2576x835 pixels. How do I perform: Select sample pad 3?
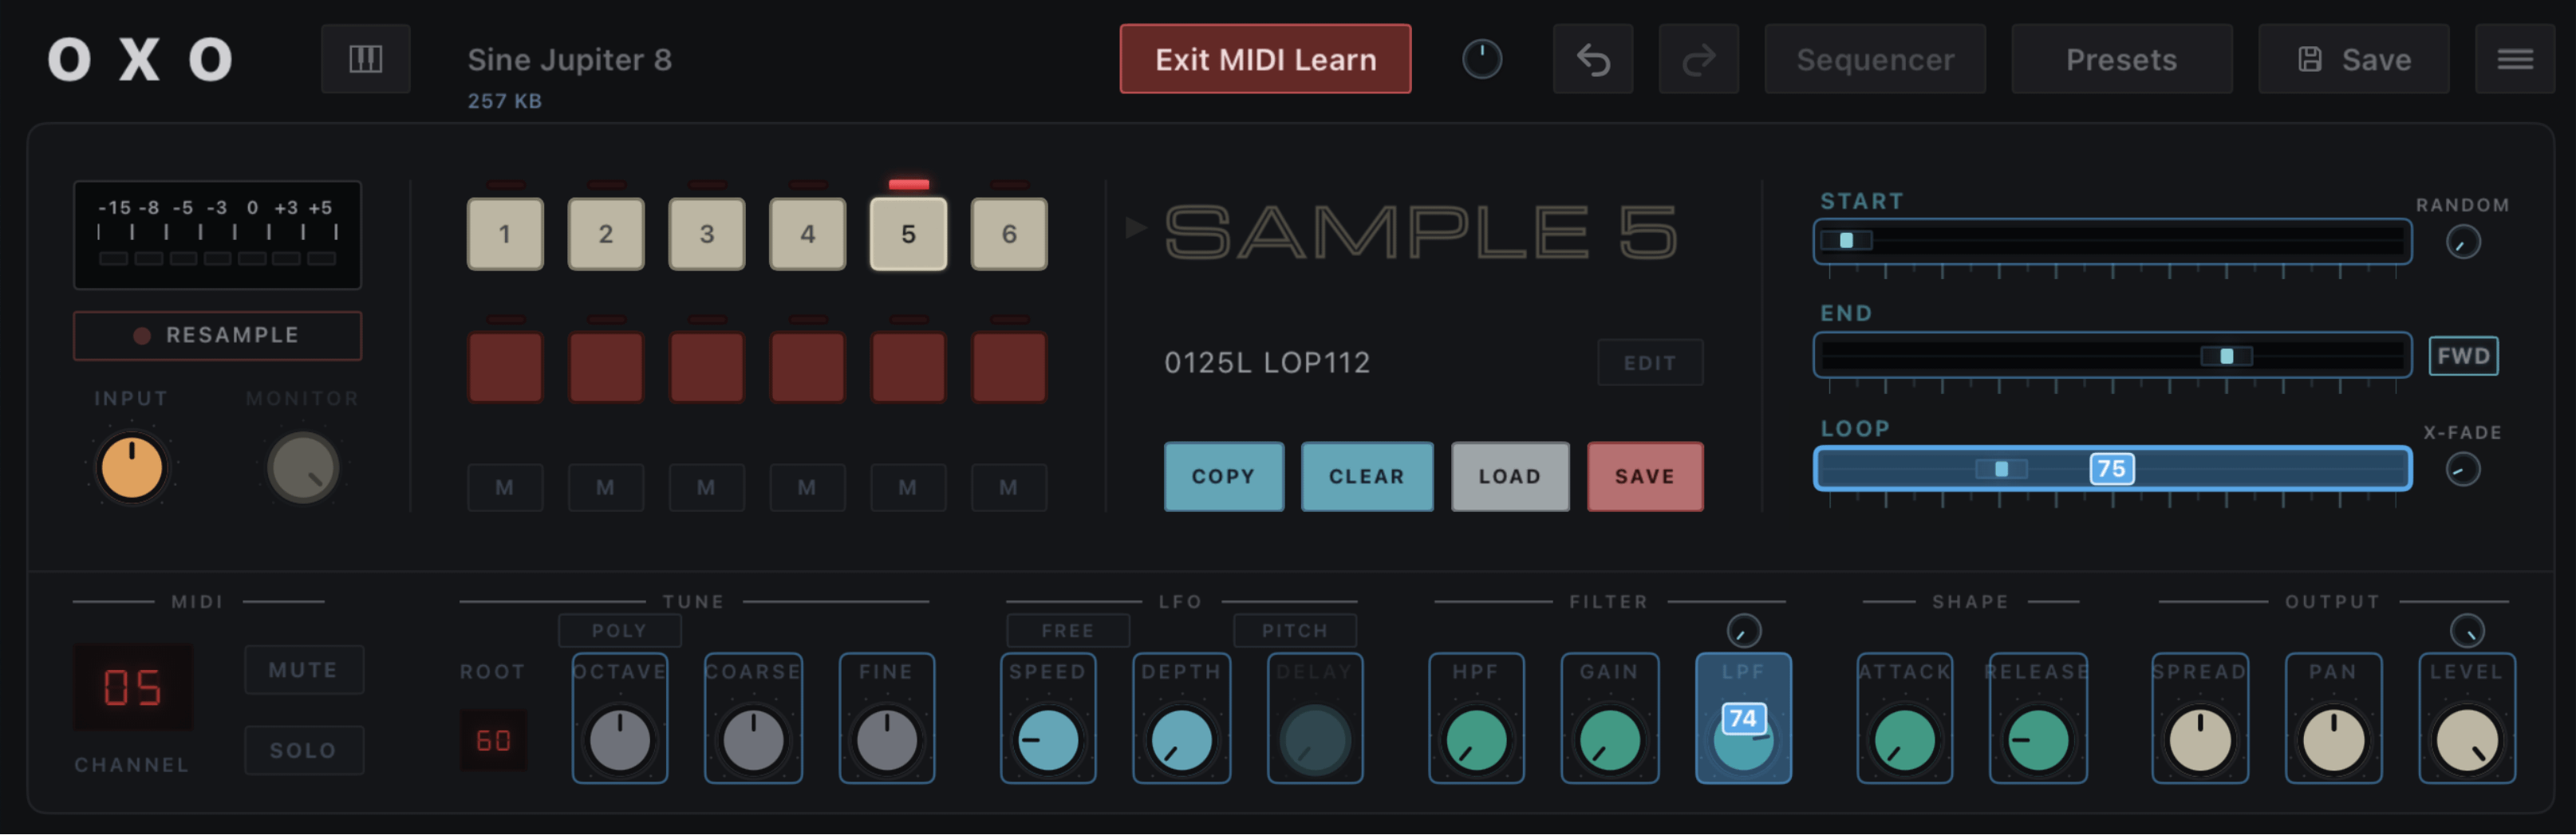click(707, 234)
